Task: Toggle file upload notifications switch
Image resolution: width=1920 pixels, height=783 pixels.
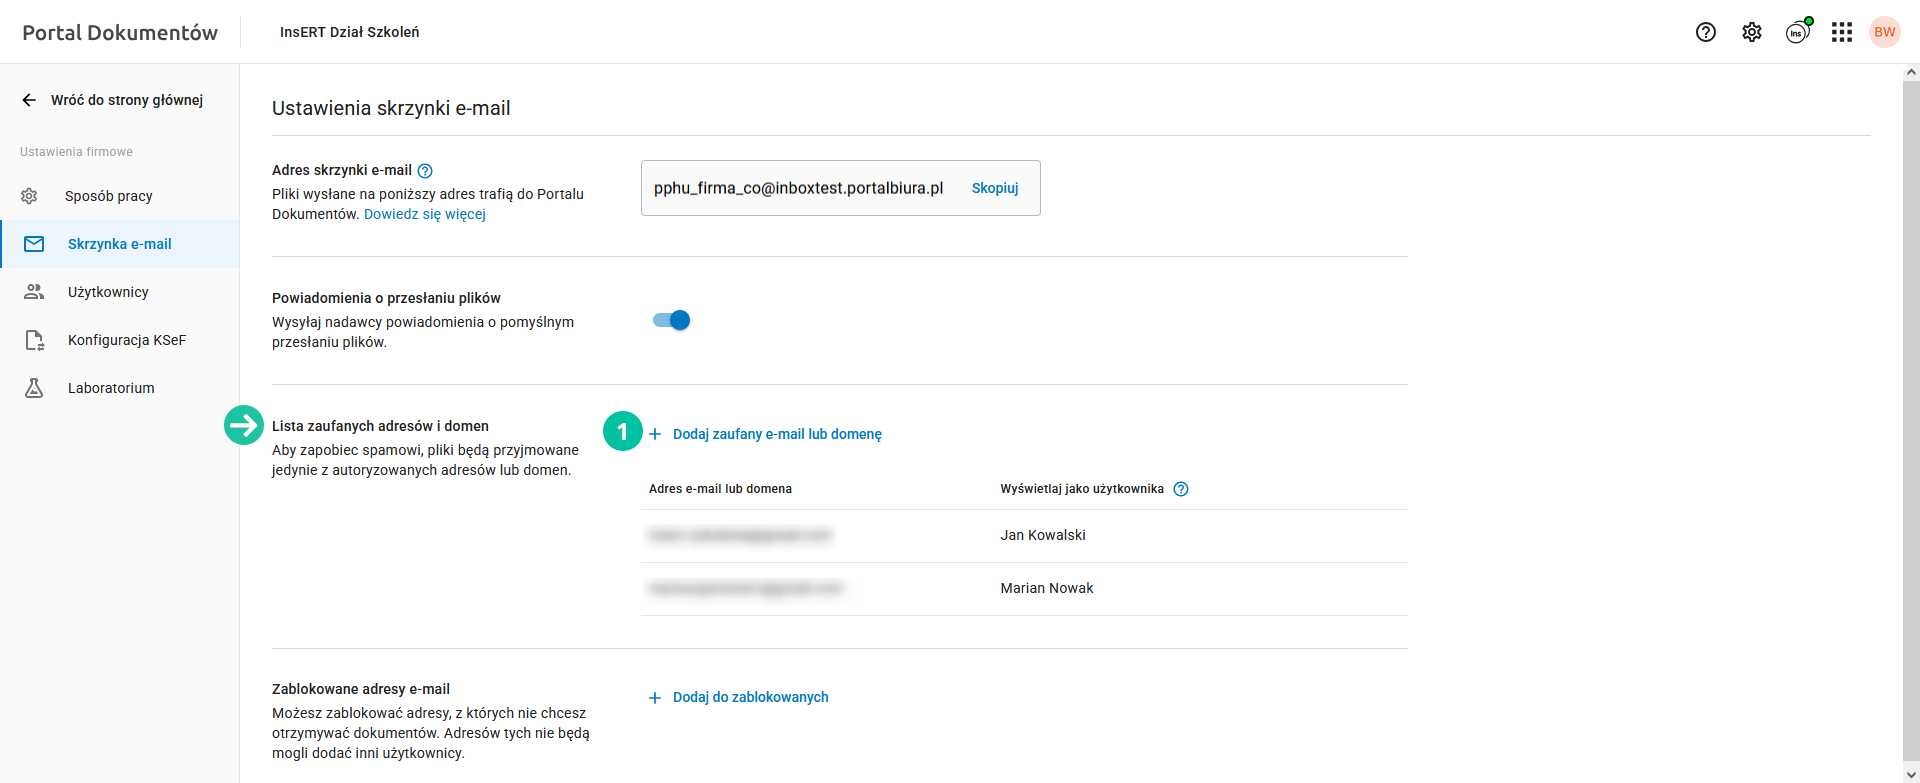Action: tap(671, 320)
